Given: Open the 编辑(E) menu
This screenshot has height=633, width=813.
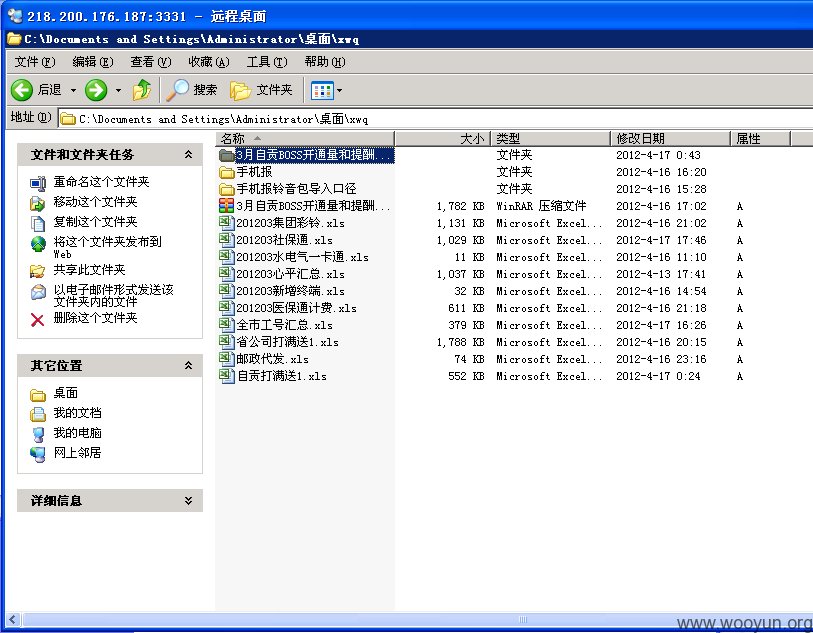Looking at the screenshot, I should tap(93, 62).
